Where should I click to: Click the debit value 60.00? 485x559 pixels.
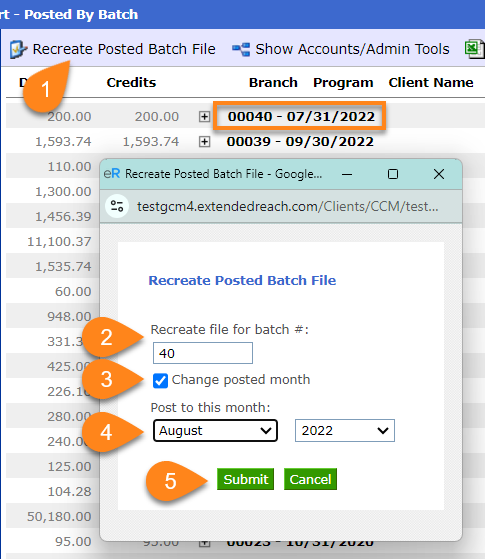[73, 292]
